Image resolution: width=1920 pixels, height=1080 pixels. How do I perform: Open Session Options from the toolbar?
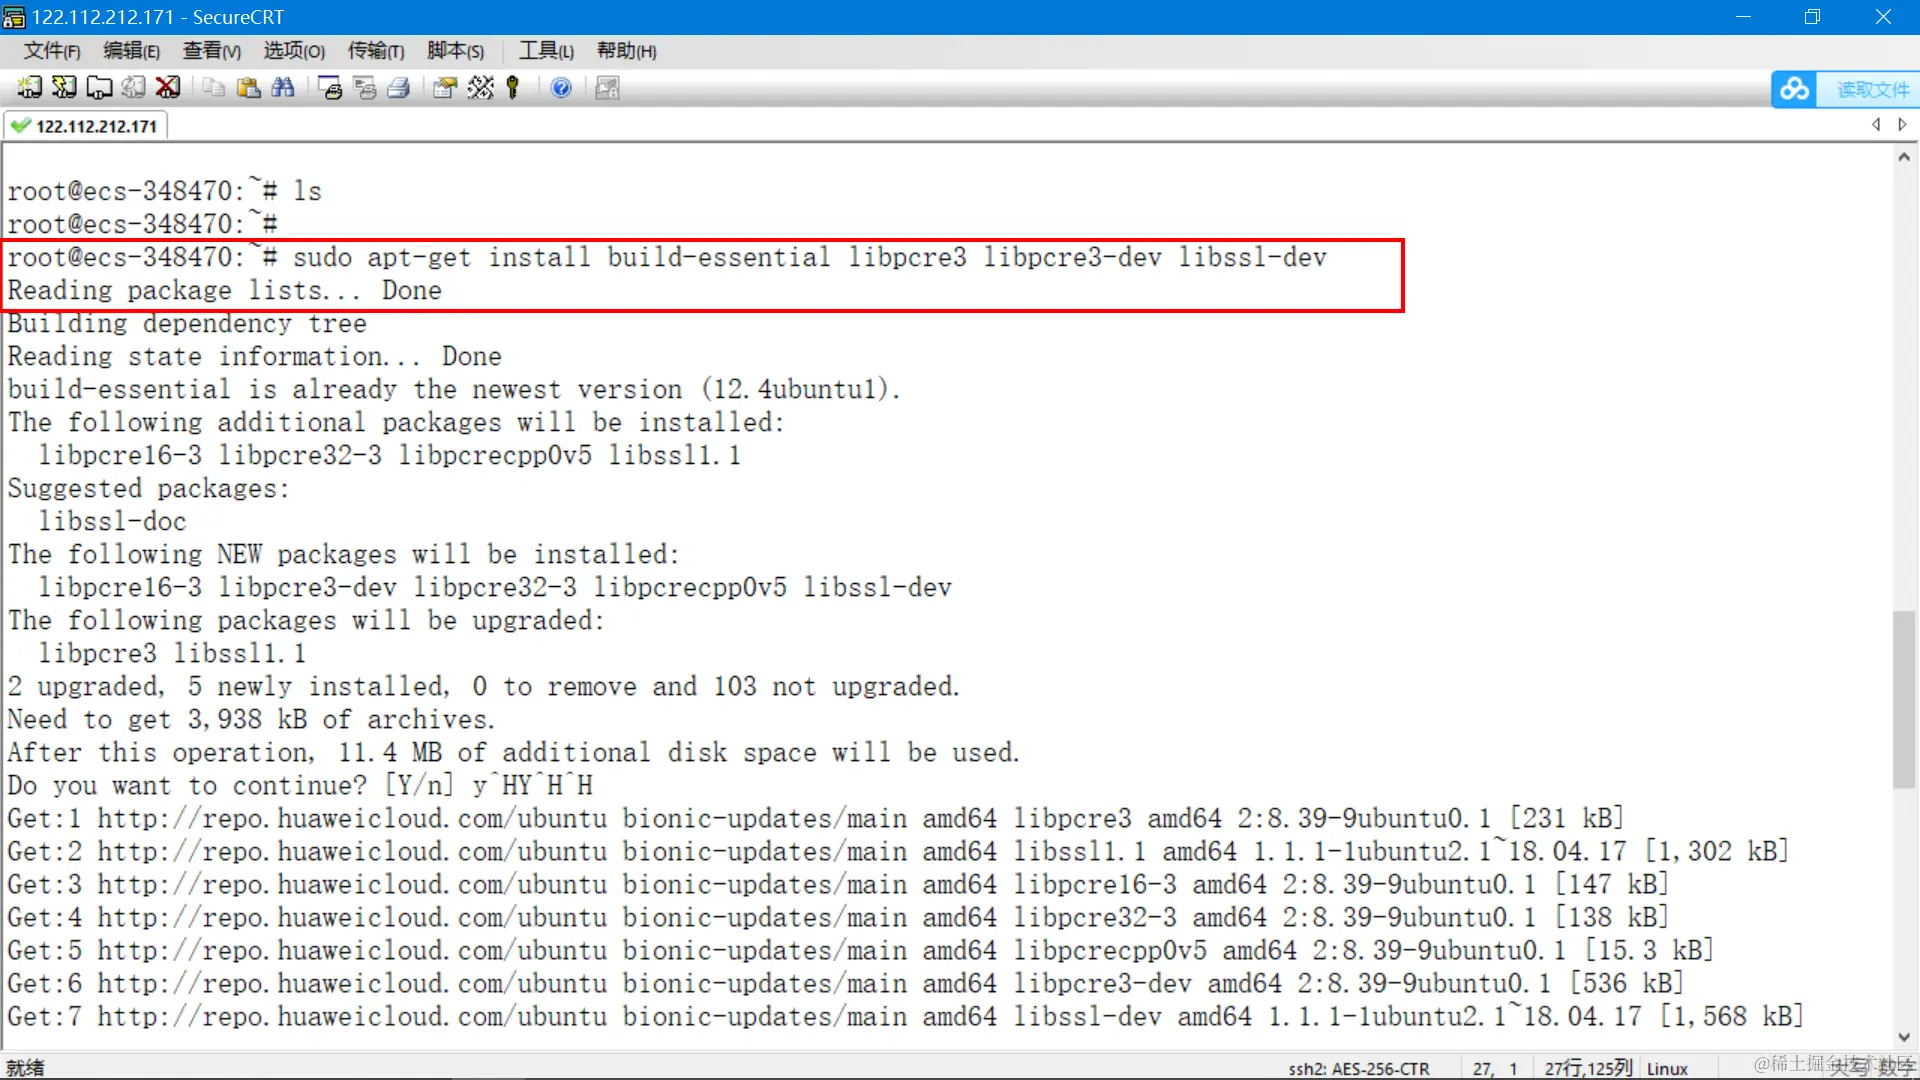pos(445,88)
